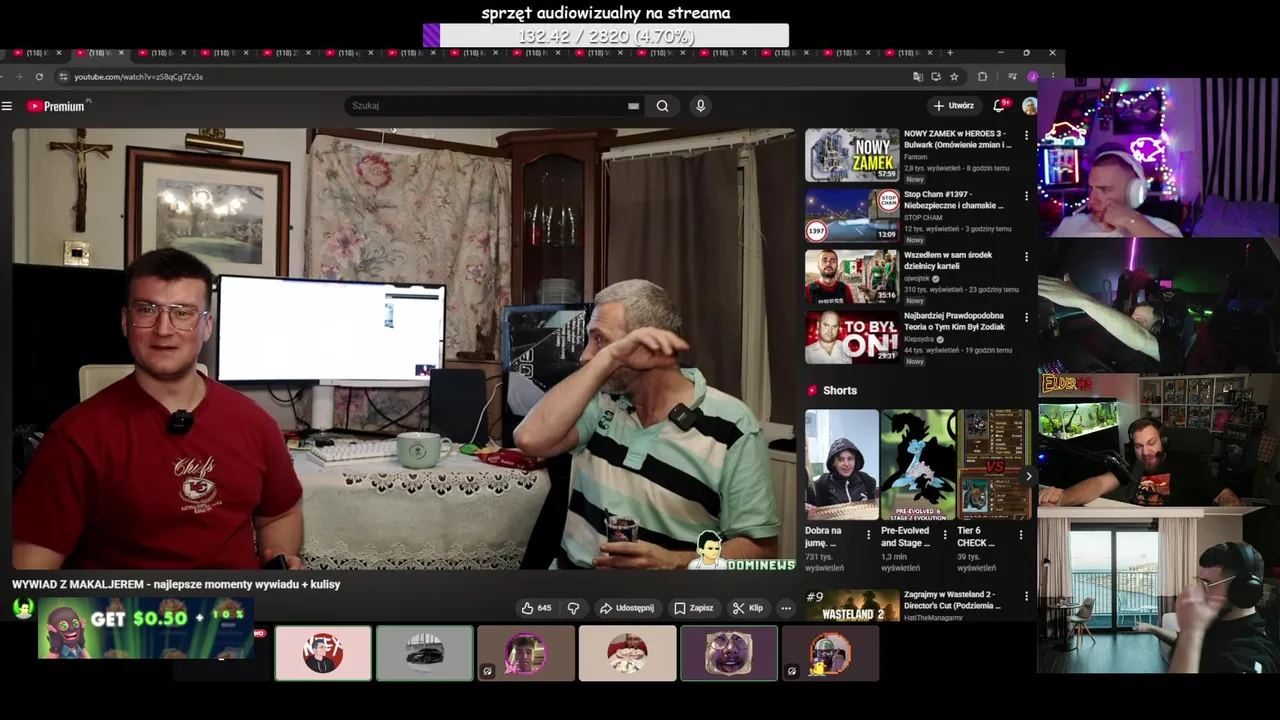The height and width of the screenshot is (720, 1280).
Task: Start voice search with the microphone icon
Action: click(x=700, y=106)
